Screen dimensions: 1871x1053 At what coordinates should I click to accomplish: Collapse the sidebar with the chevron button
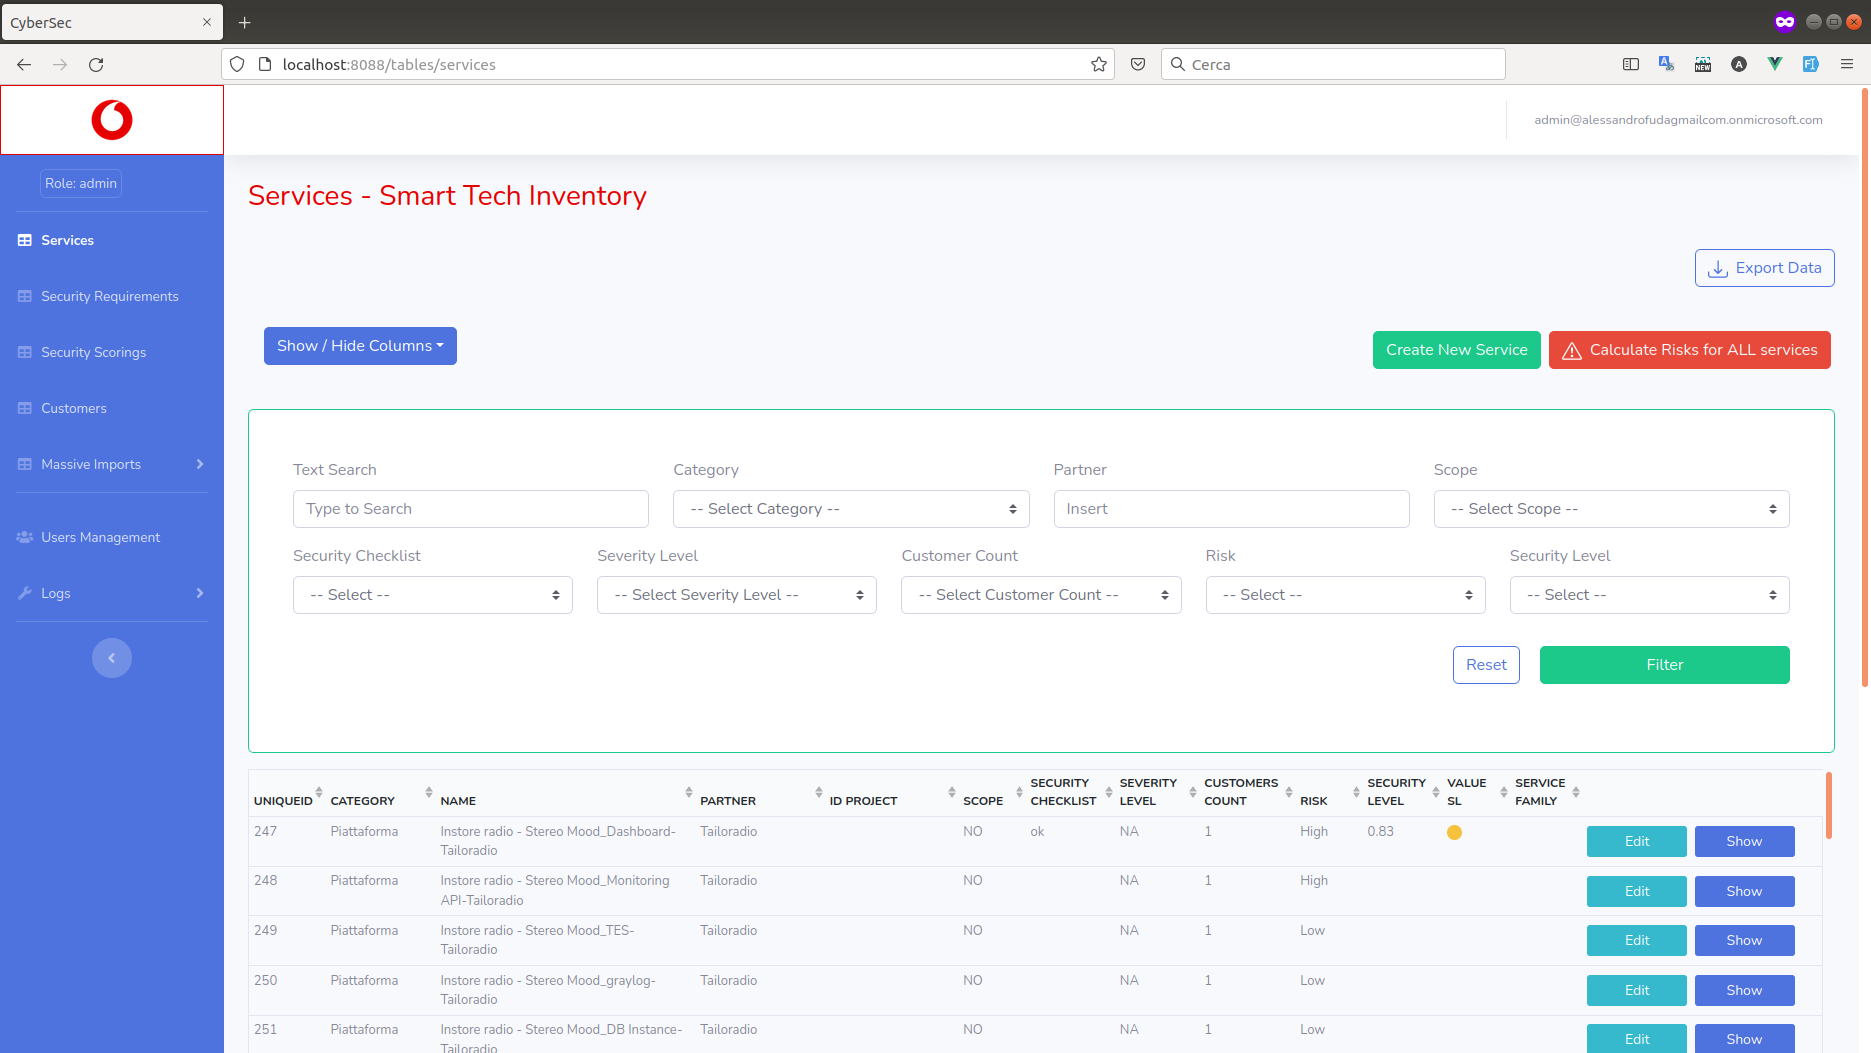pyautogui.click(x=112, y=658)
